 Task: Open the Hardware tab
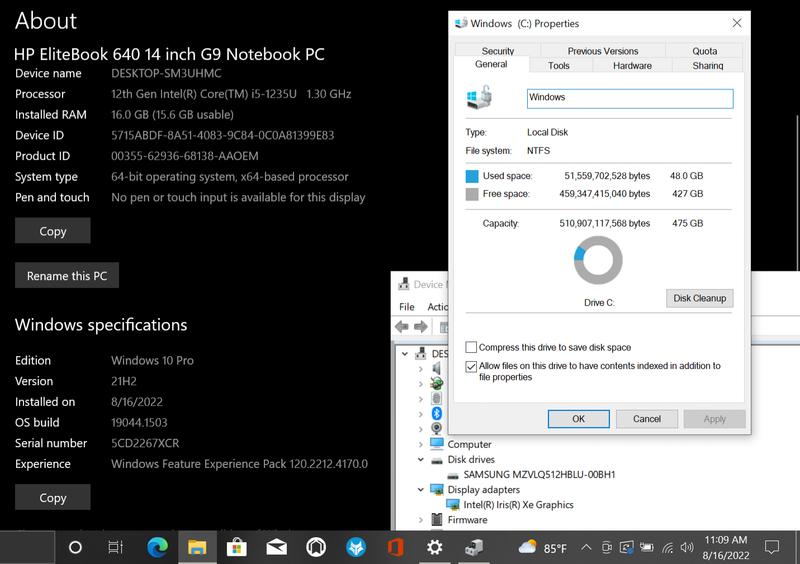click(x=632, y=65)
